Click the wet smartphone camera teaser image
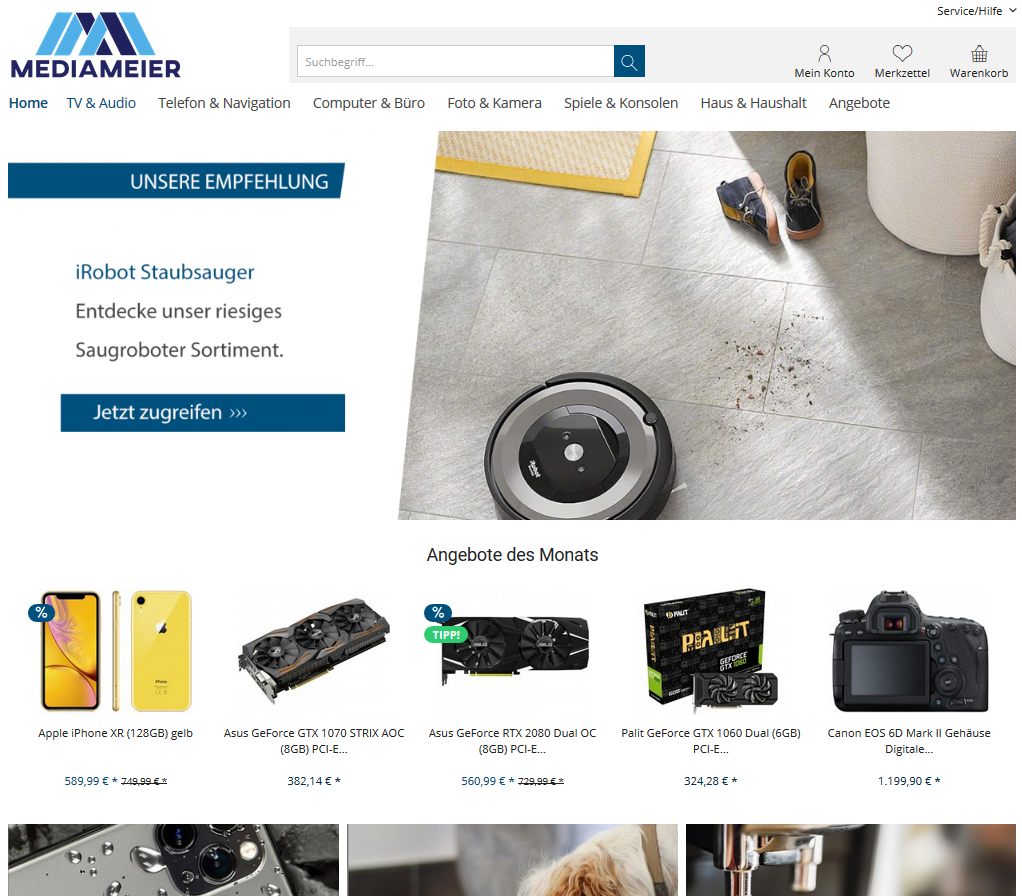The image size is (1022, 896). pyautogui.click(x=173, y=860)
